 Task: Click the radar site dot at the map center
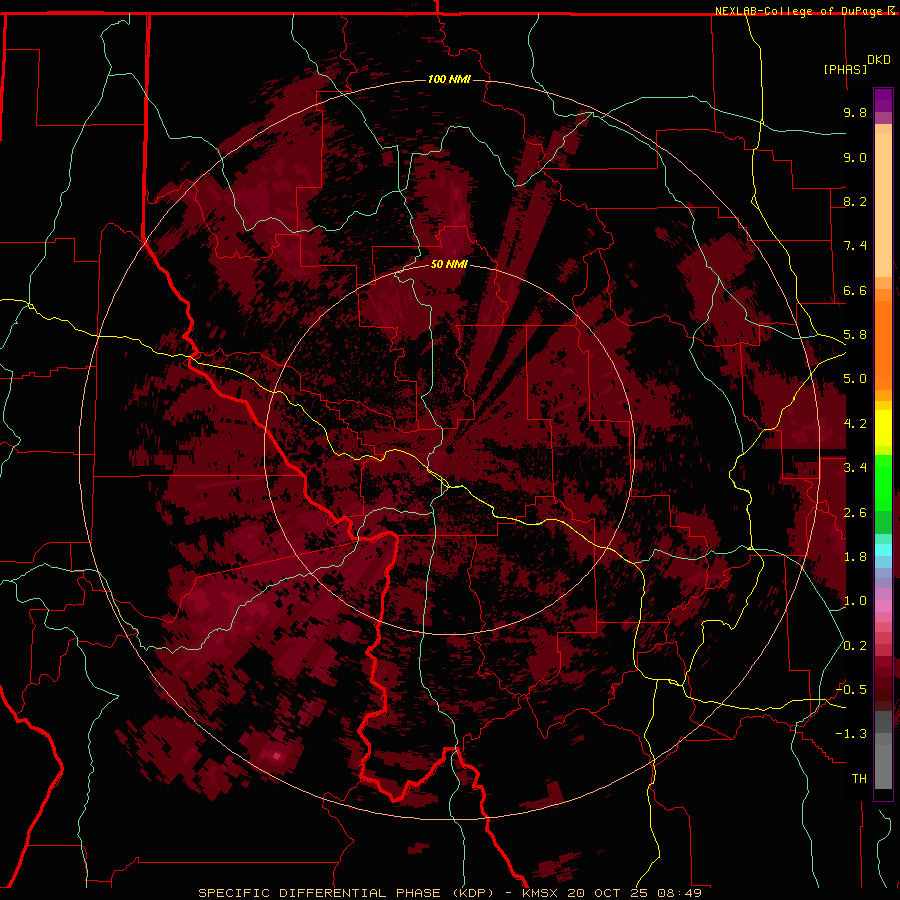pyautogui.click(x=449, y=450)
